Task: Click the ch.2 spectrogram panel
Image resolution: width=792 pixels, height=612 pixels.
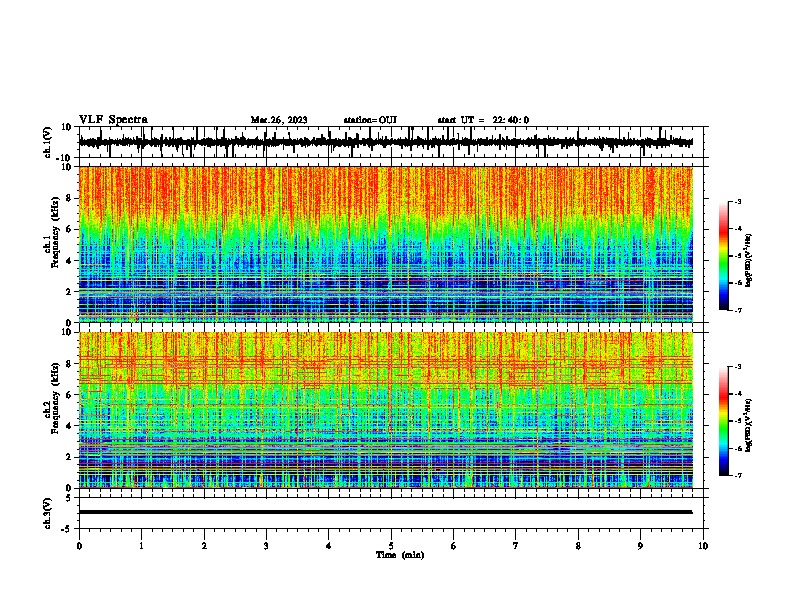Action: 391,410
